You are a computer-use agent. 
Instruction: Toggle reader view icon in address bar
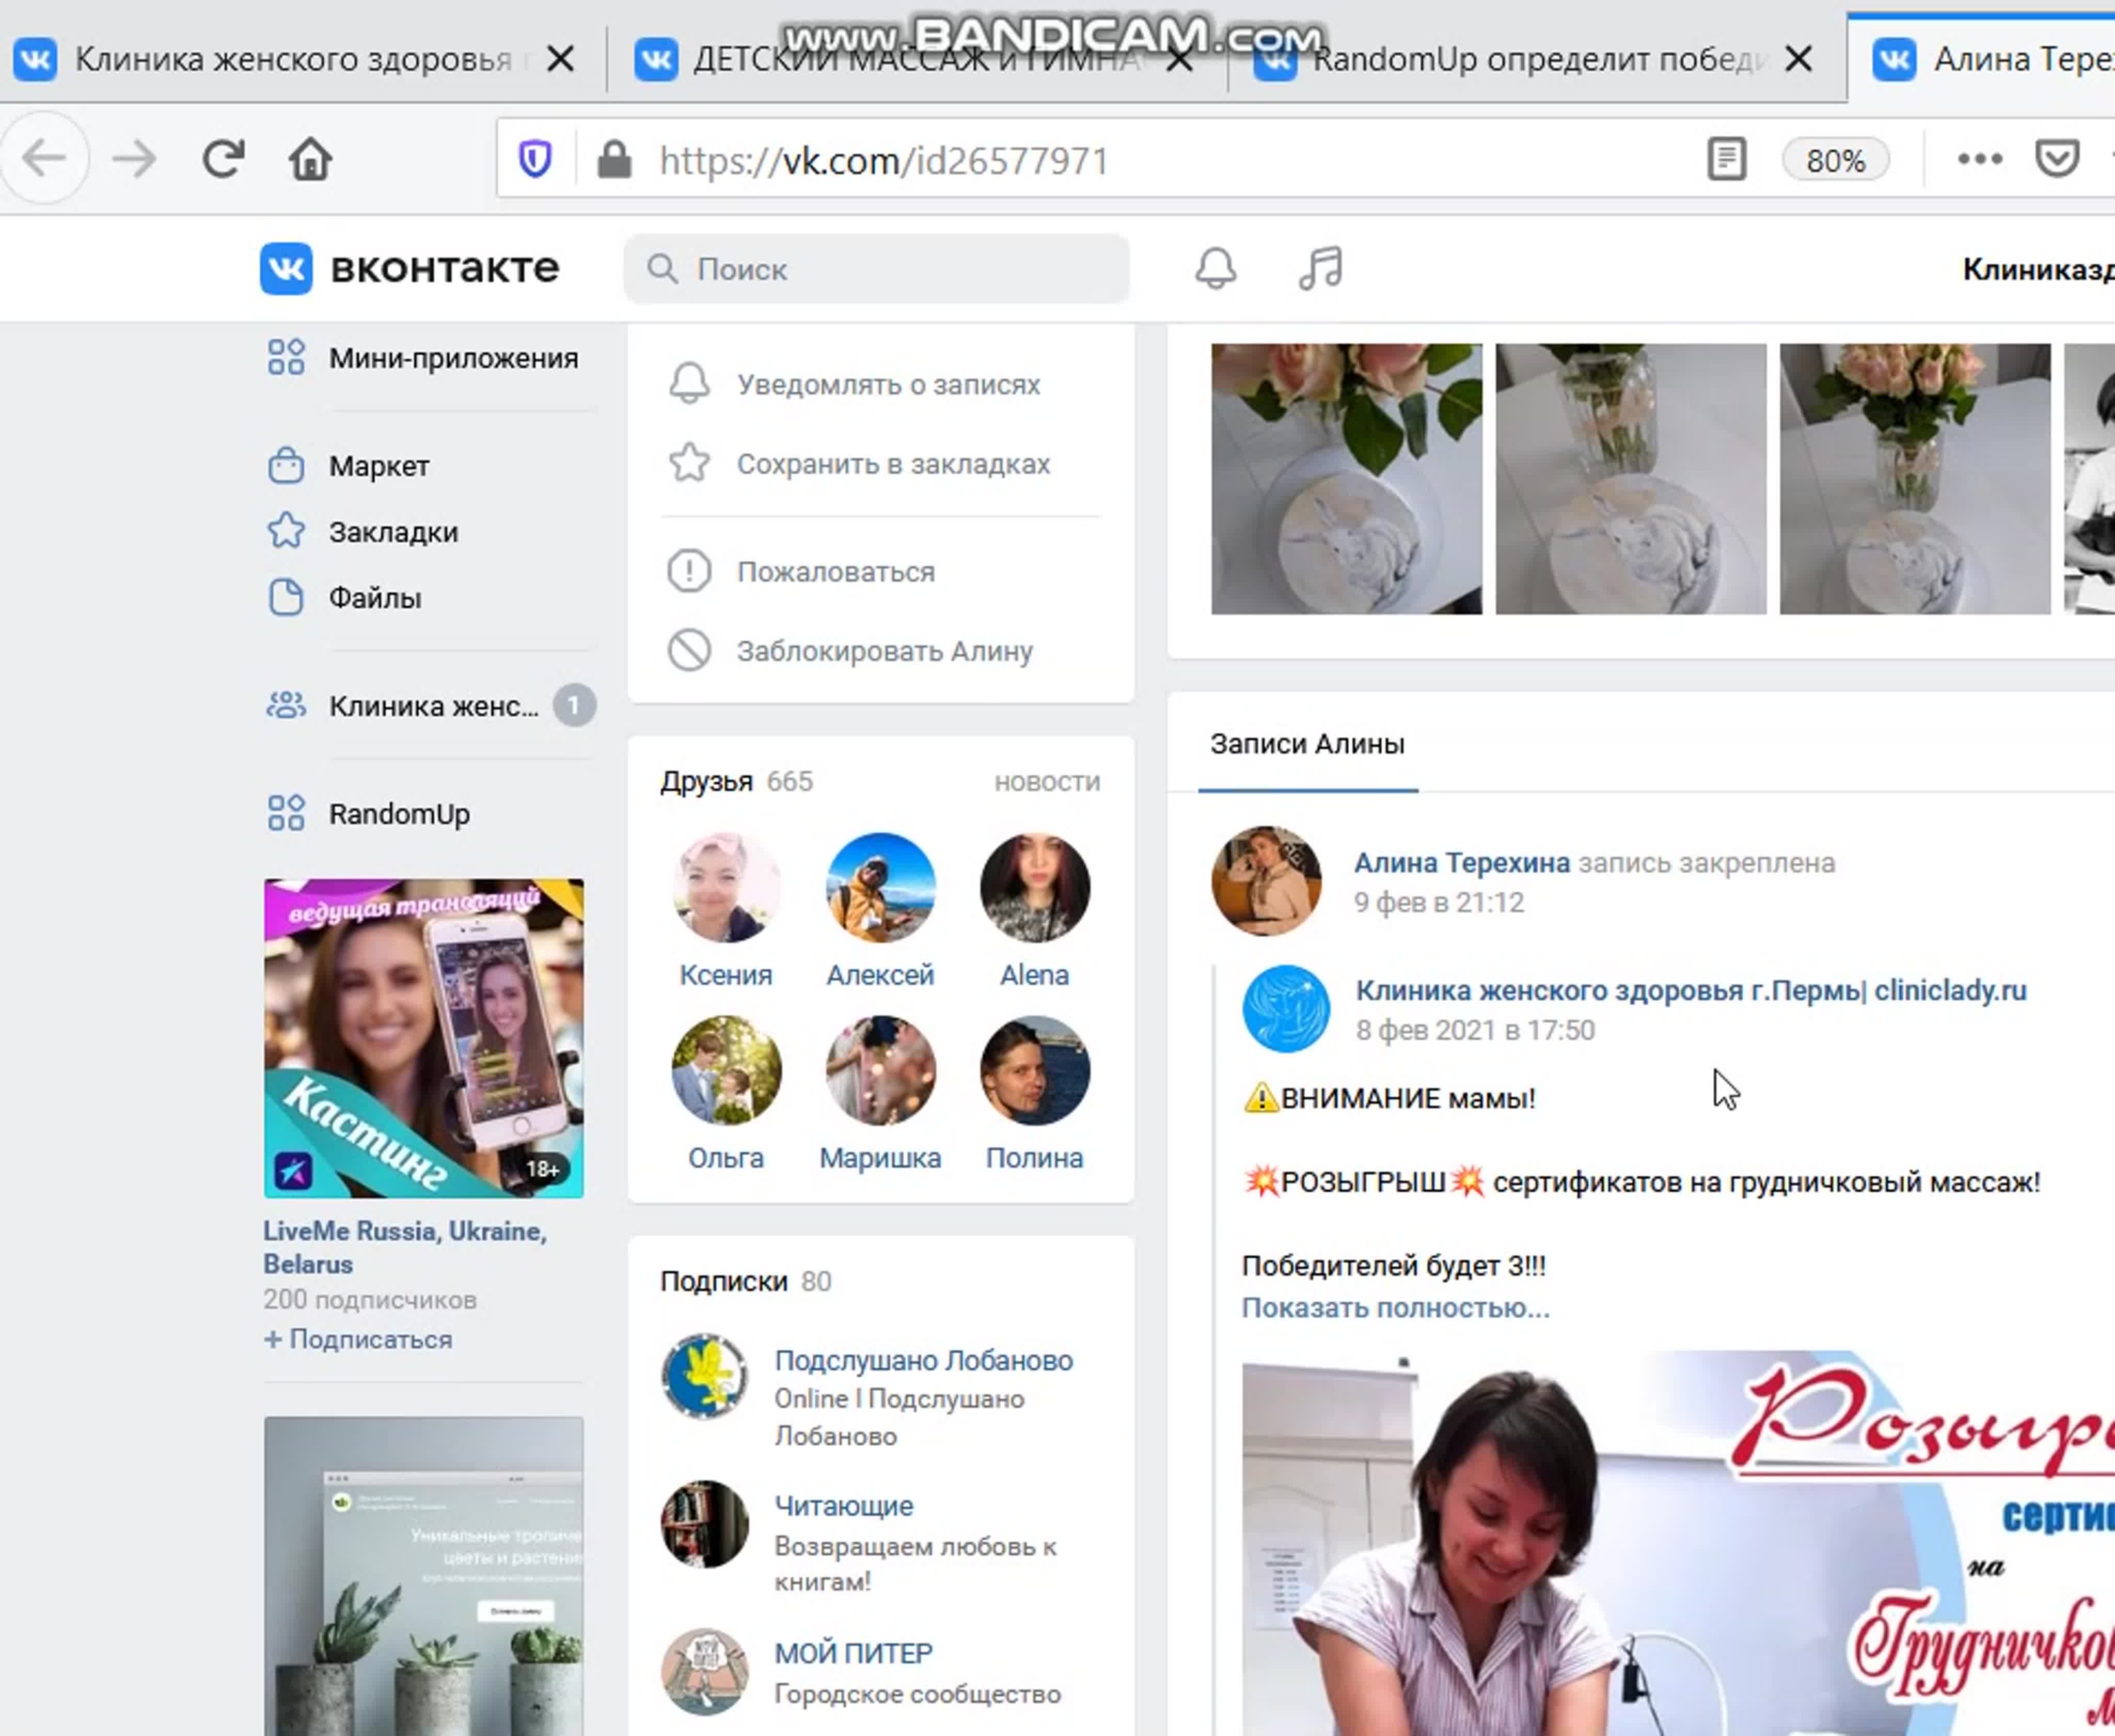(x=1727, y=159)
